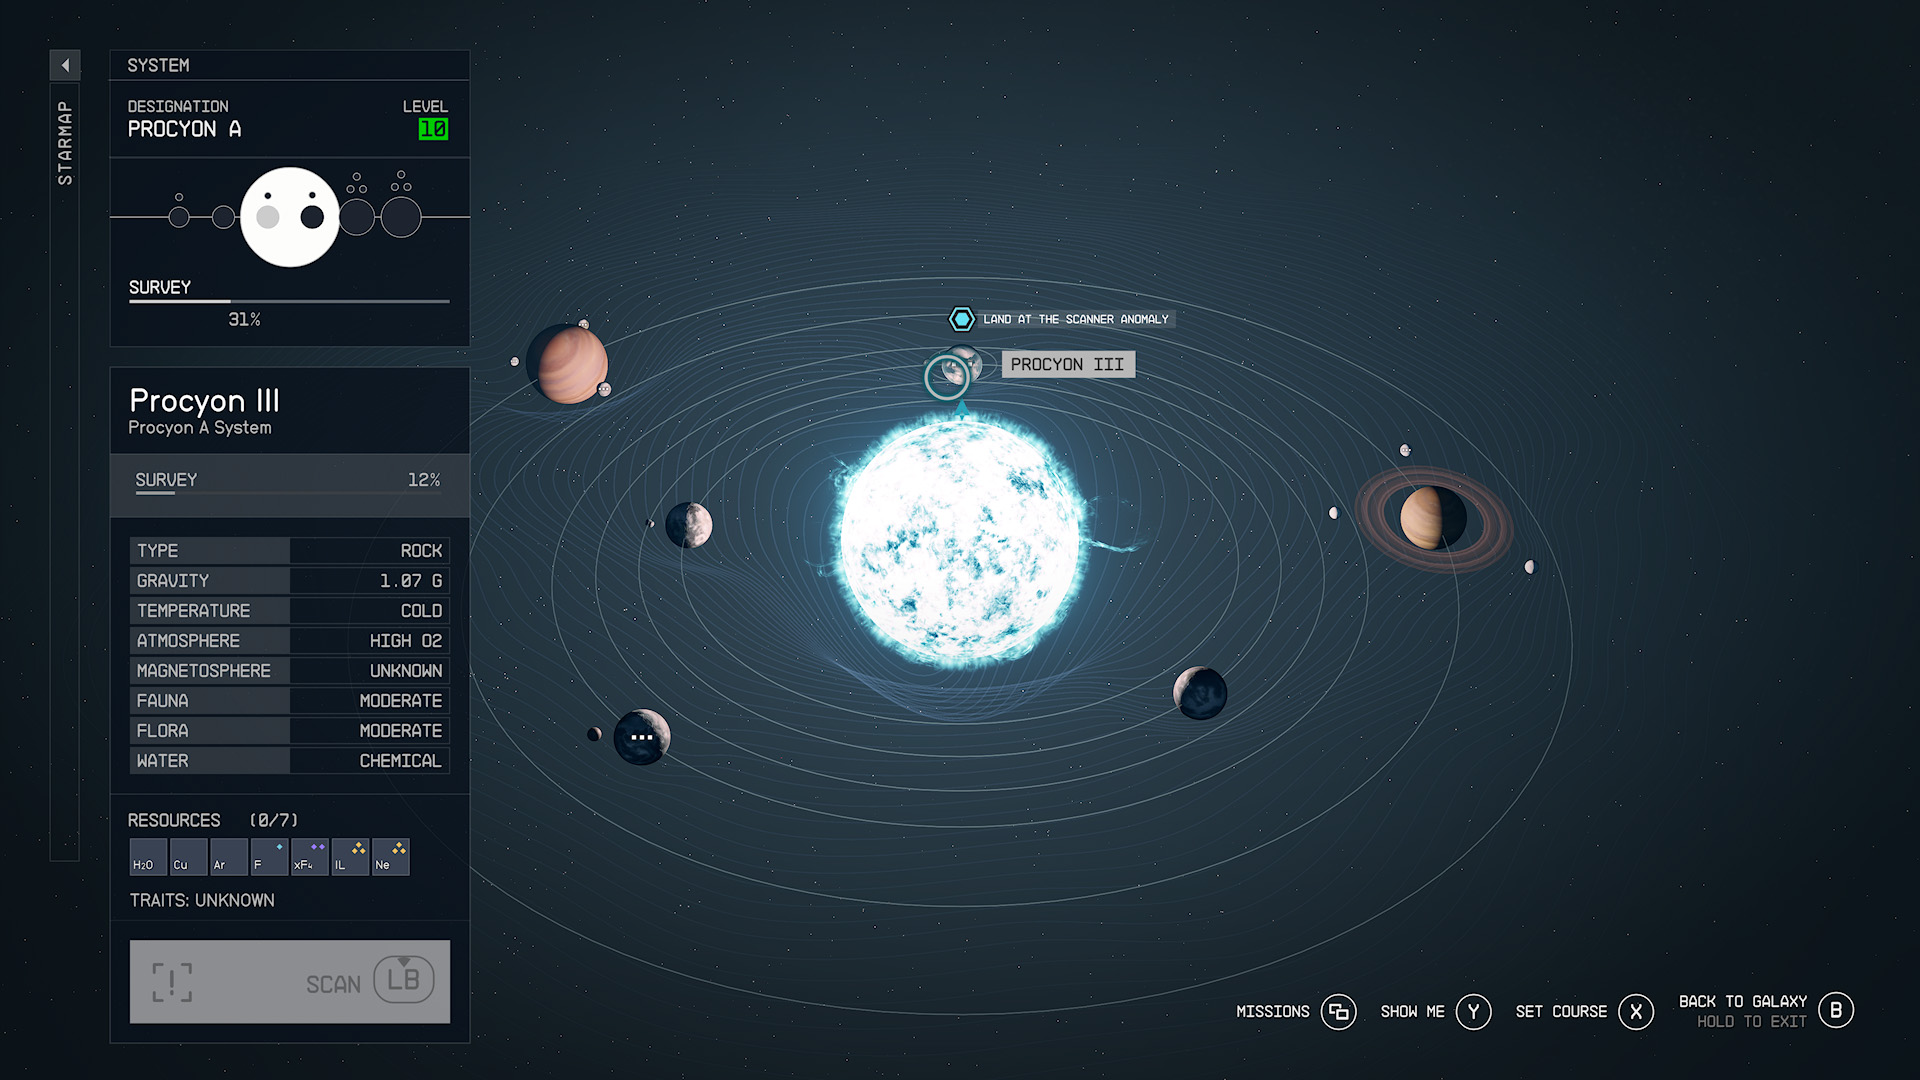Collapse the system panel with the back arrow
The width and height of the screenshot is (1920, 1080).
tap(65, 65)
